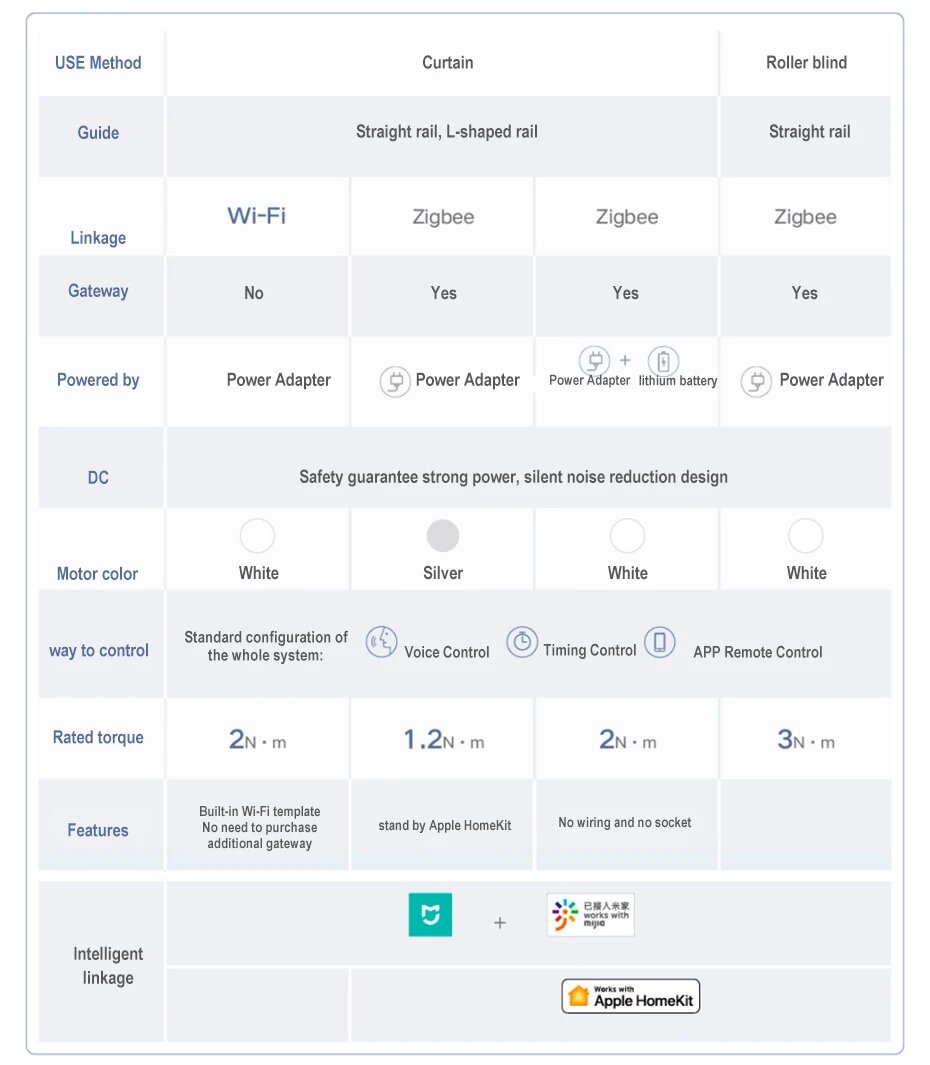
Task: Click the APP Remote Control phone icon
Action: (659, 642)
